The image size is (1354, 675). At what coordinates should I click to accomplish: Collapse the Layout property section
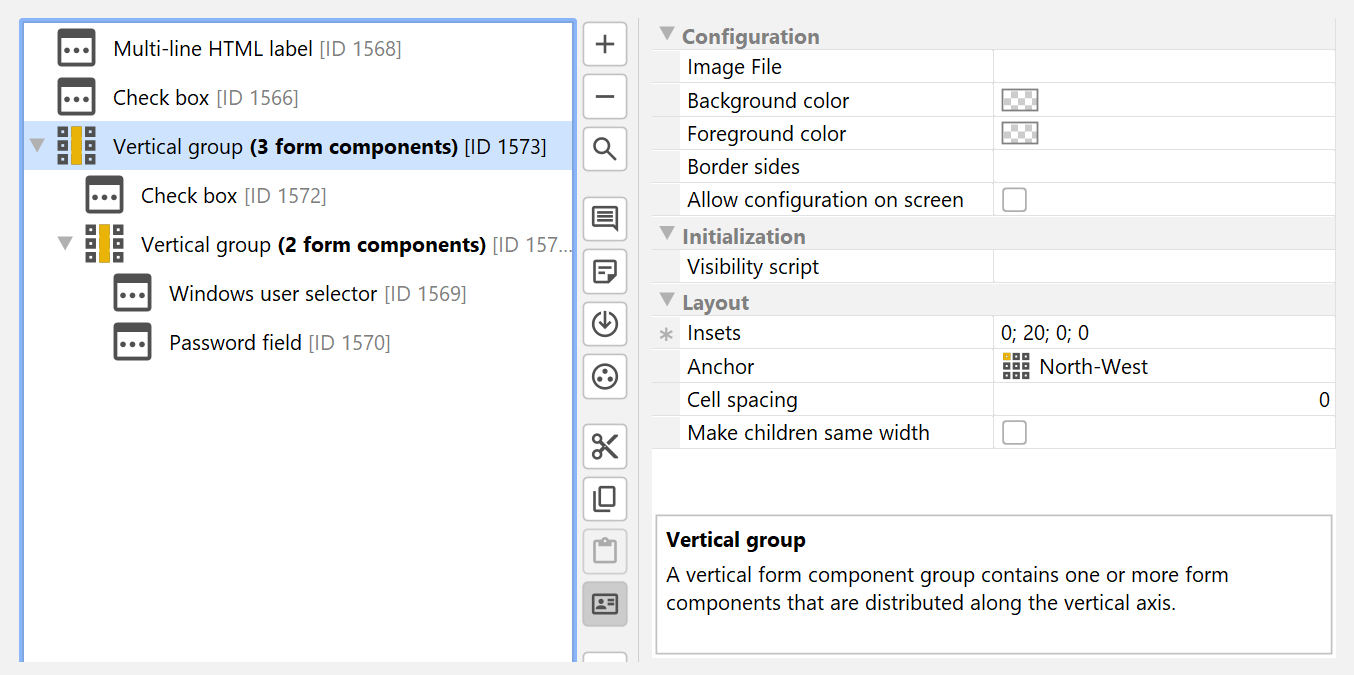click(667, 301)
